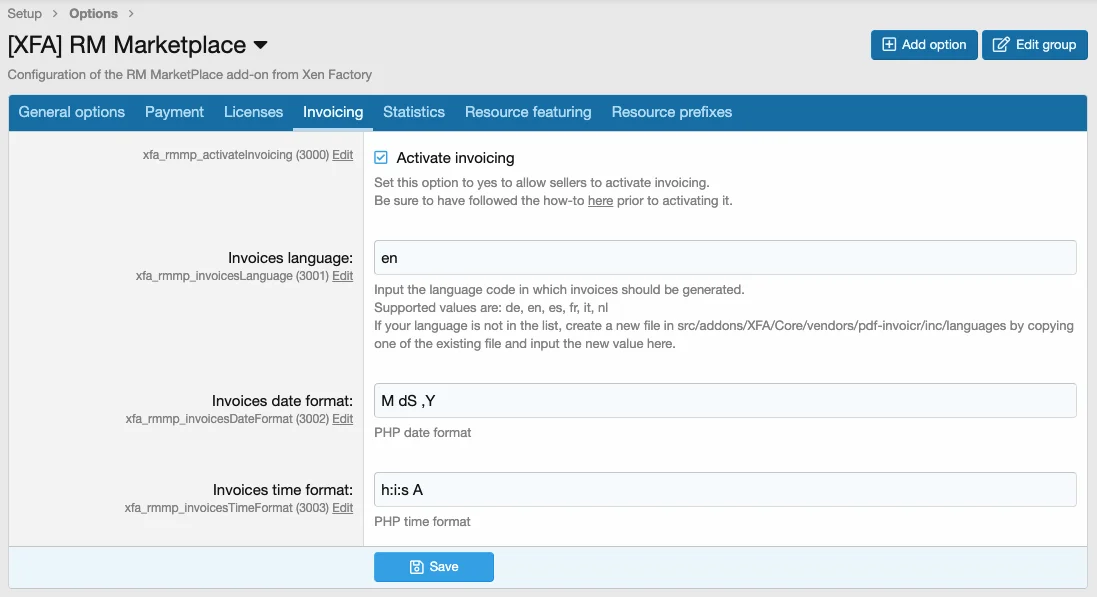View the Statistics tab
1097x597 pixels.
414,112
